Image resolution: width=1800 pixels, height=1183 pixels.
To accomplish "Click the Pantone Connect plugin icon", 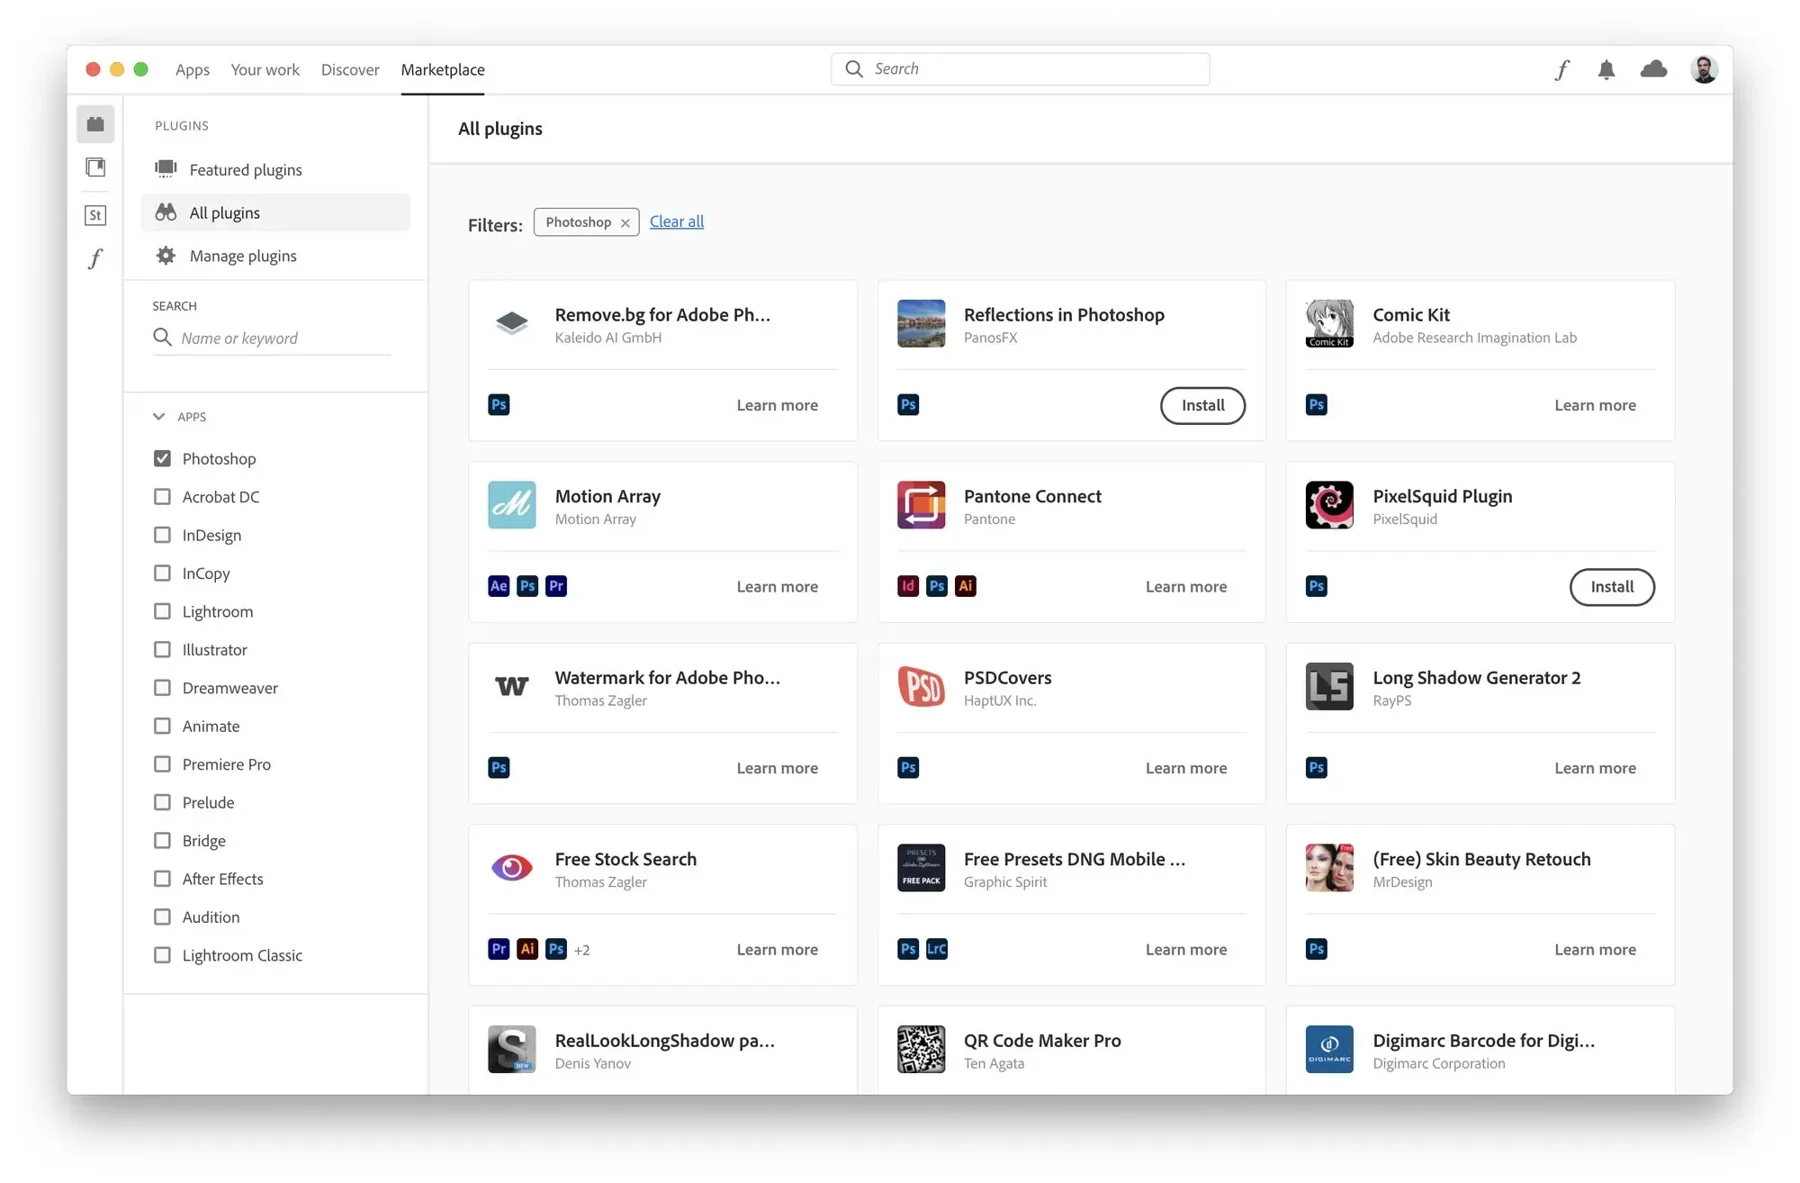I will pyautogui.click(x=921, y=505).
